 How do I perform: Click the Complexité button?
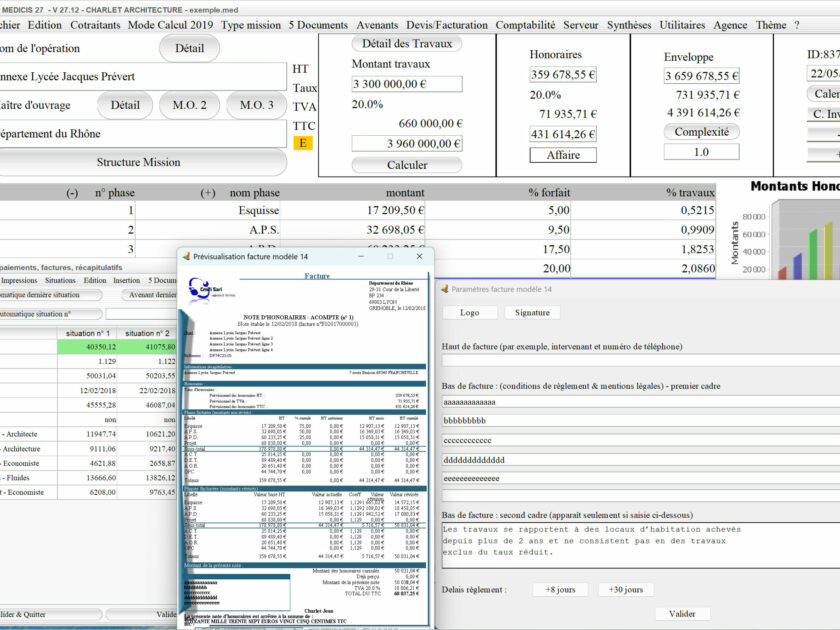click(702, 132)
